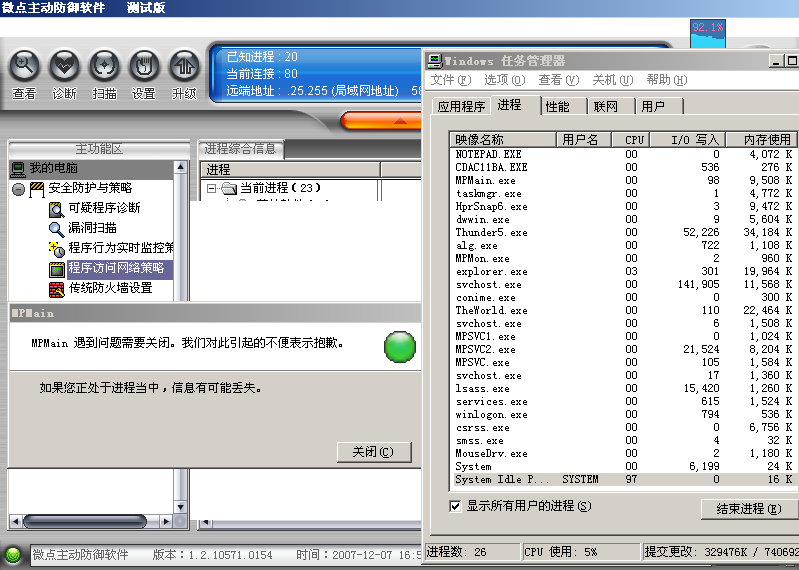Click the 查看 magnifier toolbar icon

[x=24, y=65]
